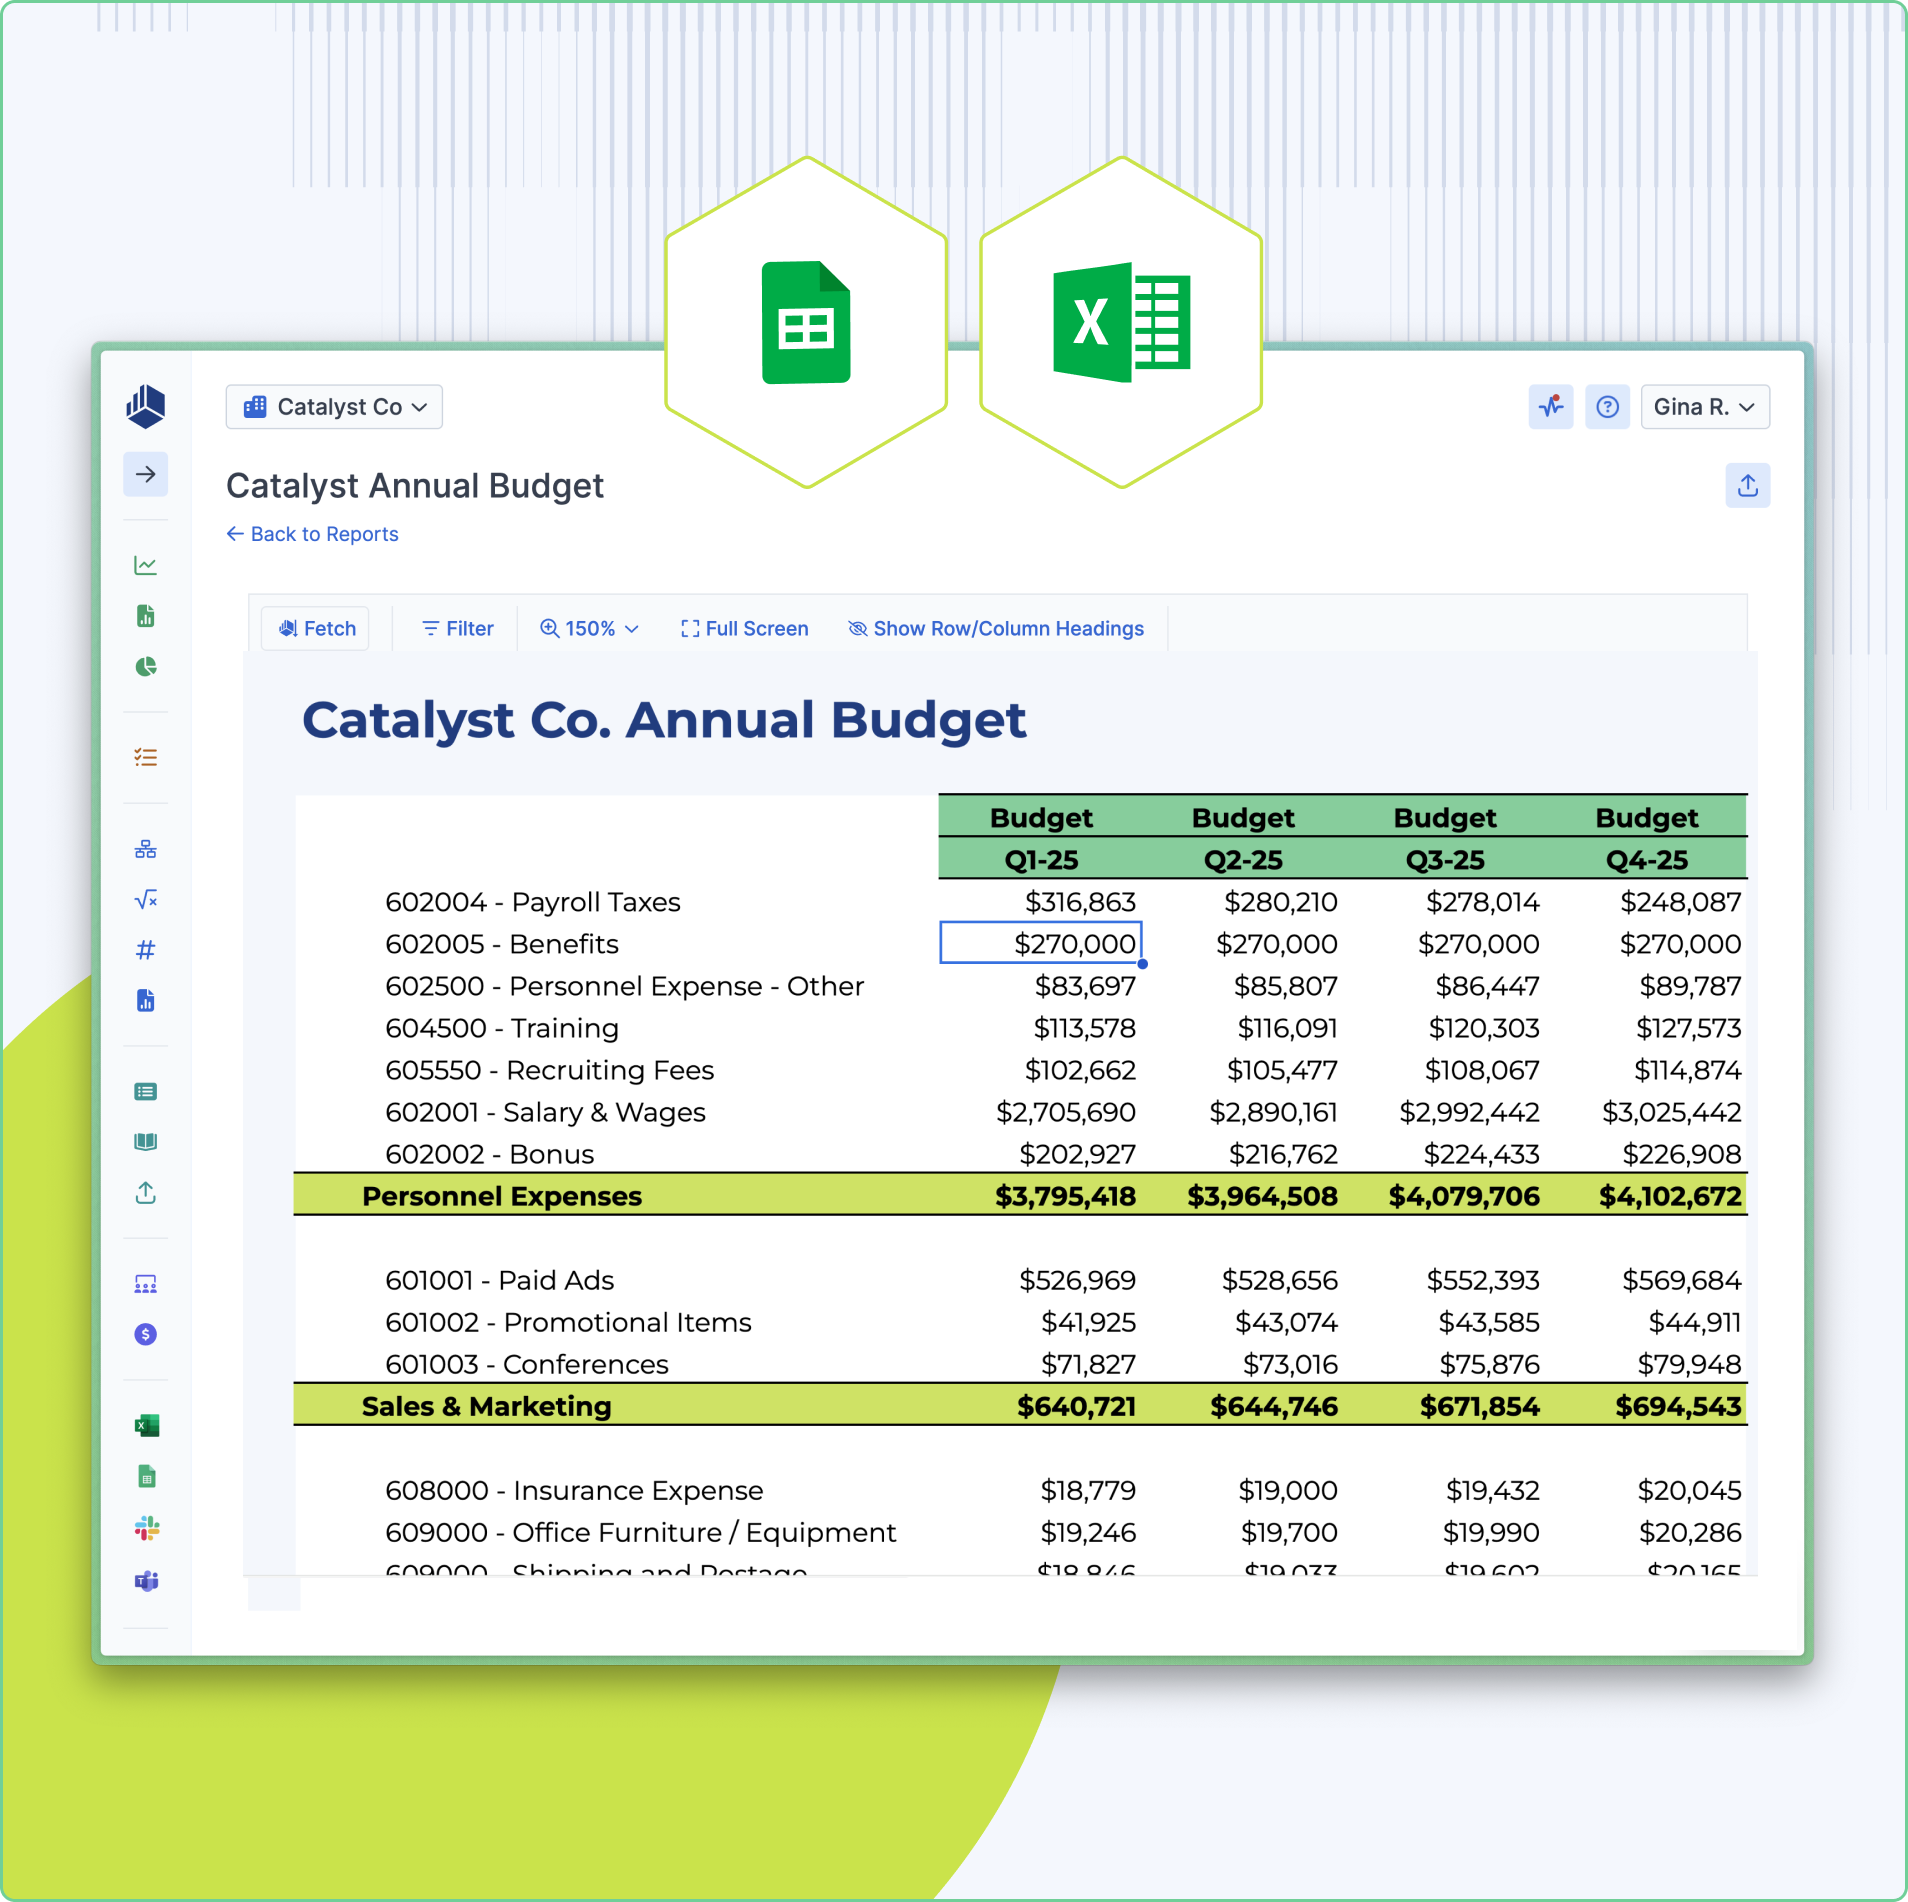Image resolution: width=1908 pixels, height=1902 pixels.
Task: Click the 'Catalyst Co. Annual Budget' sheet title
Action: click(664, 720)
